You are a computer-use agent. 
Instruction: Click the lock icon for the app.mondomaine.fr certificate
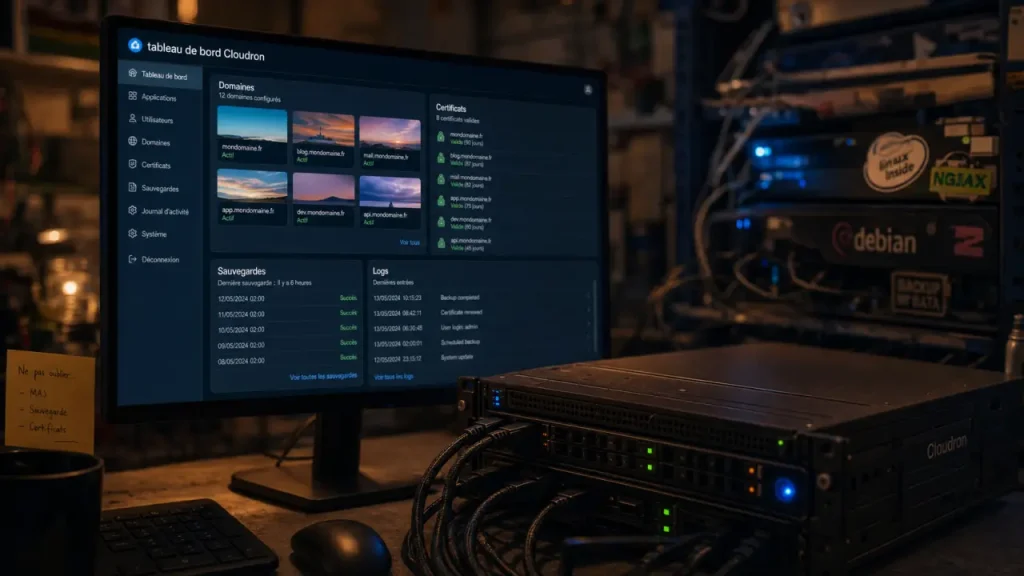coord(441,200)
